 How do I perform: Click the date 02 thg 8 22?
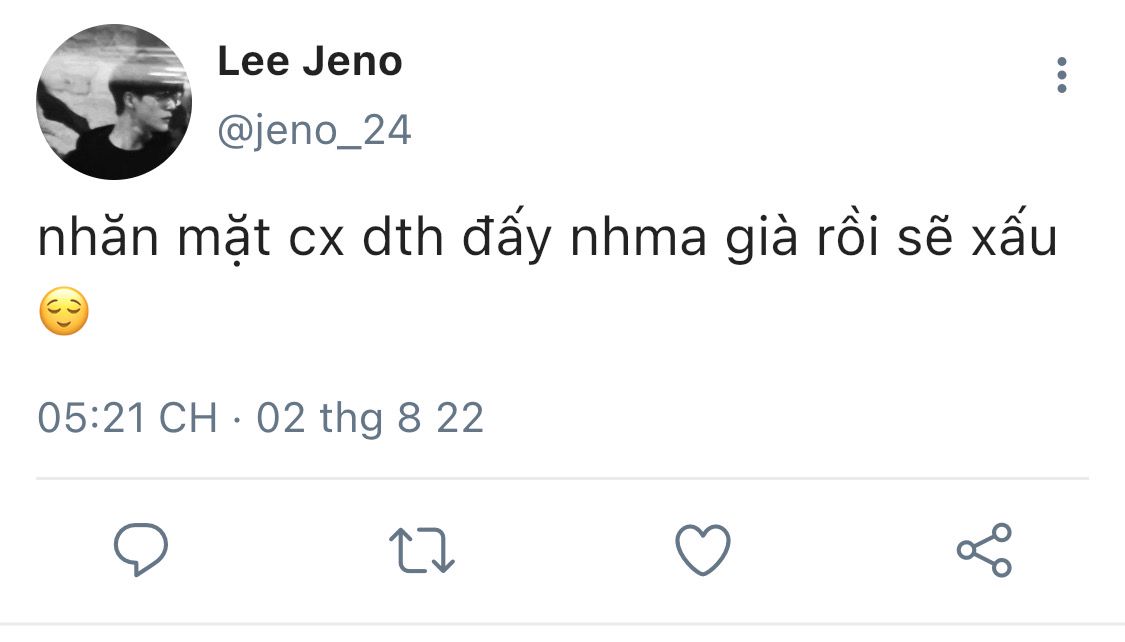point(370,417)
